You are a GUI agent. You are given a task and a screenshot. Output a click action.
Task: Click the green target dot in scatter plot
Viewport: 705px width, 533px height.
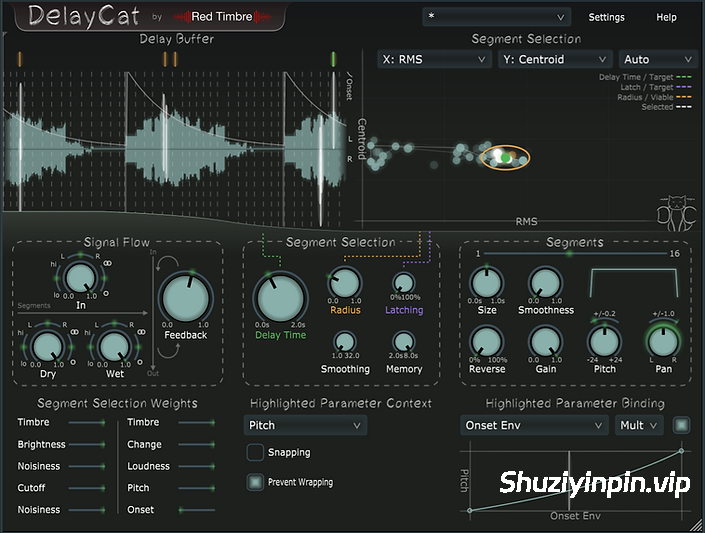tap(505, 158)
